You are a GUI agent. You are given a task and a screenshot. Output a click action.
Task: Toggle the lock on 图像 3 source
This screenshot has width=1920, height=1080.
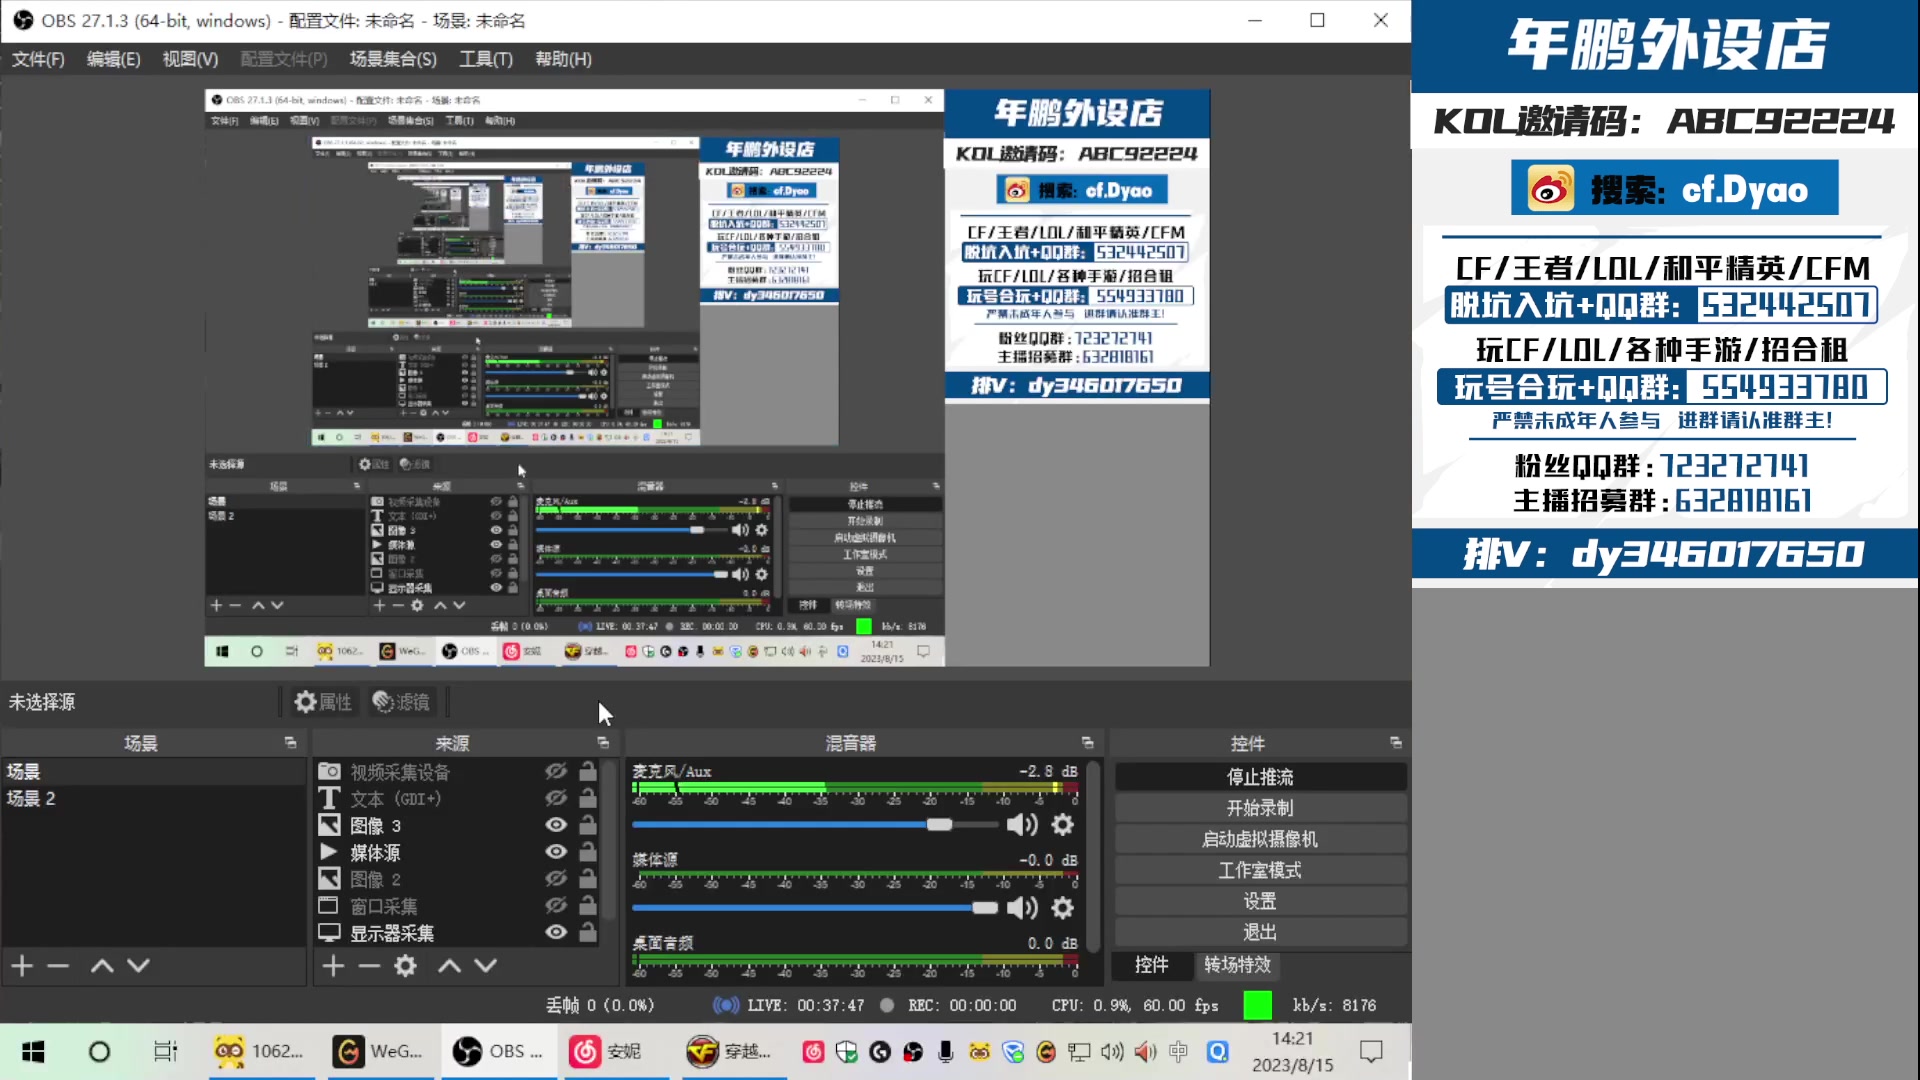pyautogui.click(x=588, y=825)
